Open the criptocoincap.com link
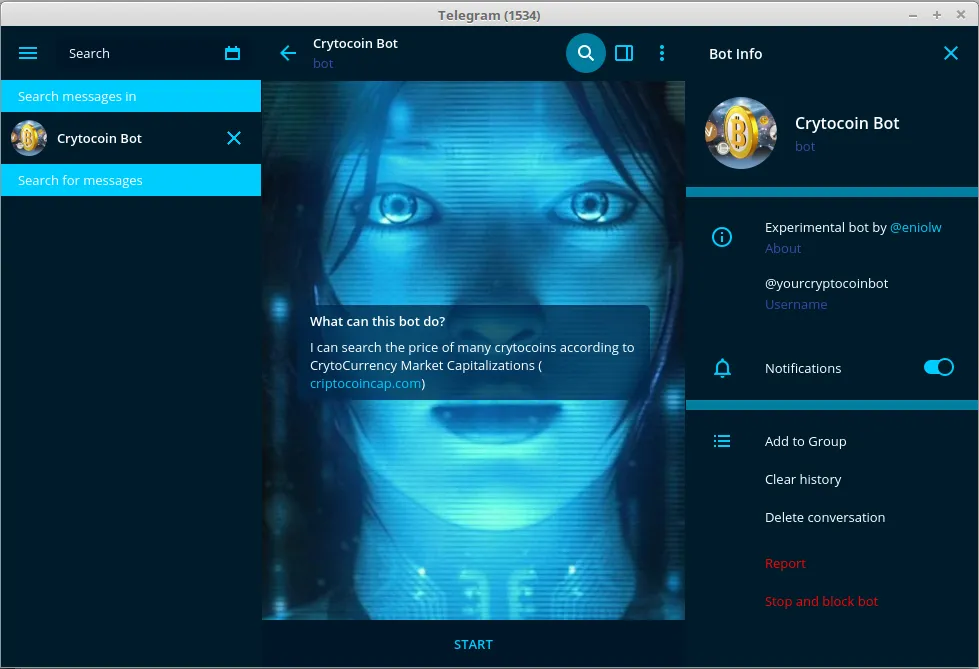 tap(365, 384)
